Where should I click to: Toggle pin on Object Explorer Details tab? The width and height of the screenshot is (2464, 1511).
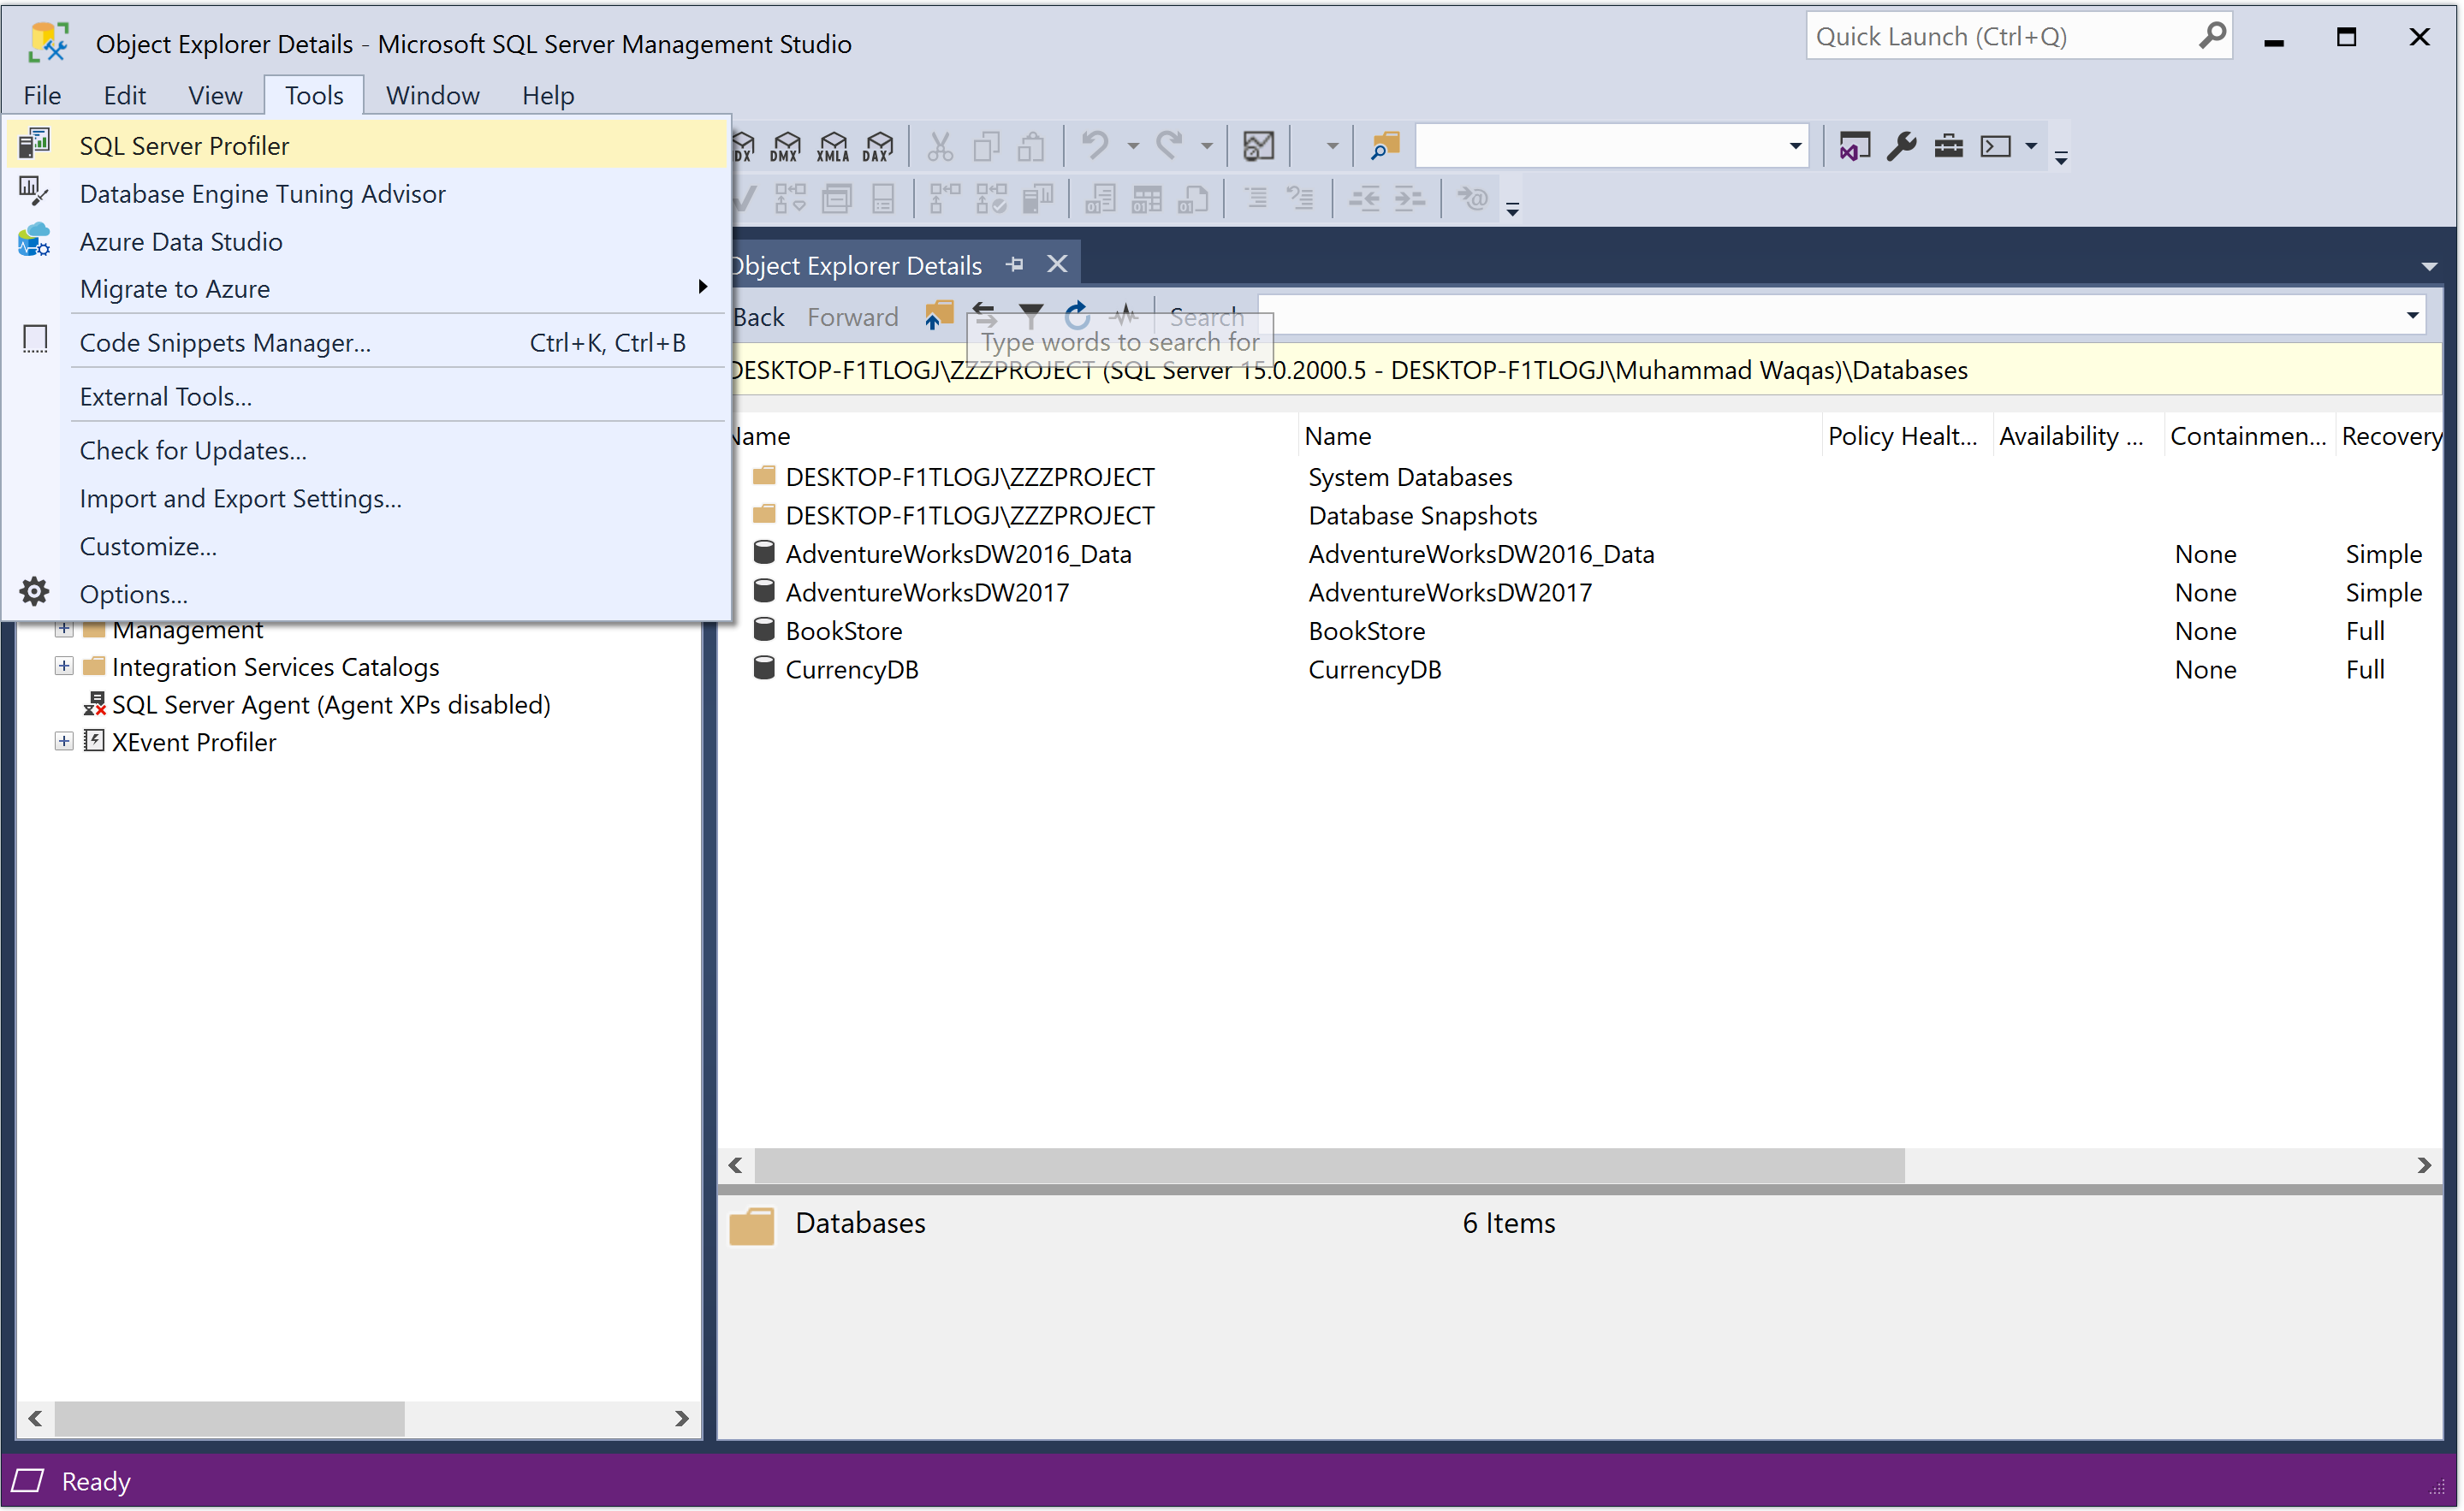pyautogui.click(x=1015, y=265)
